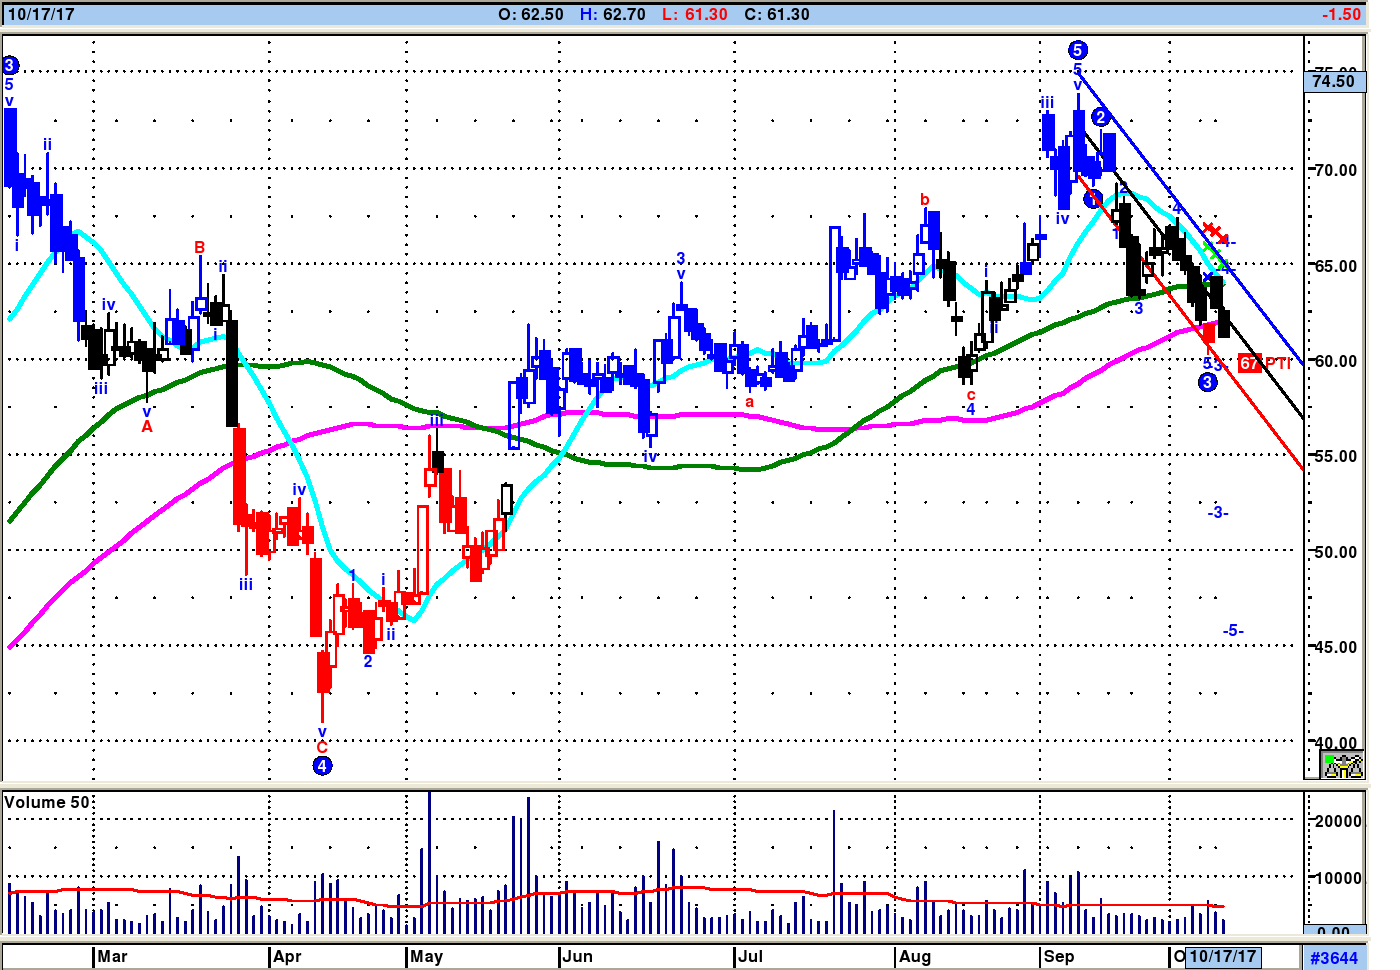Click the Jun label on time axis

577,957
